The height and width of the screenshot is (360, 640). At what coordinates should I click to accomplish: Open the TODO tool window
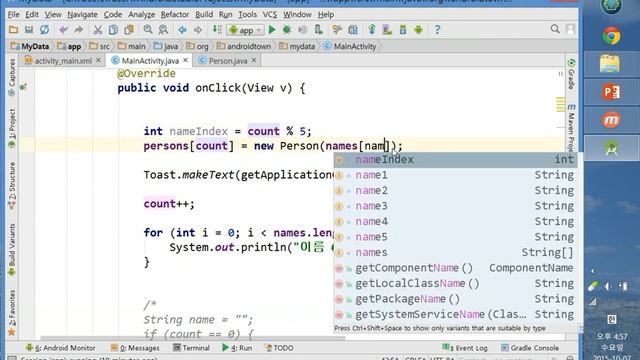279,348
